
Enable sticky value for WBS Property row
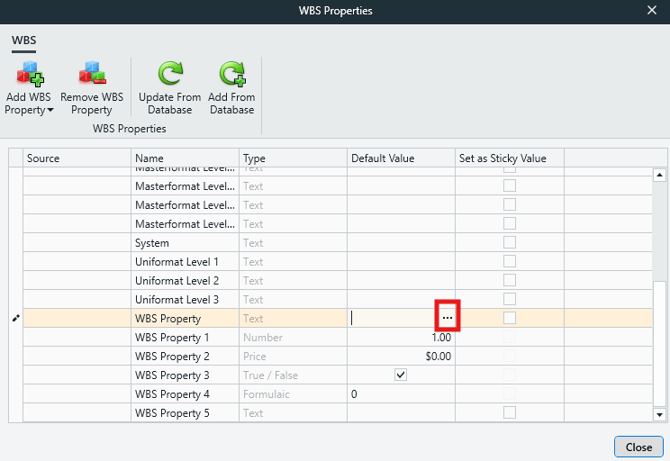tap(509, 318)
